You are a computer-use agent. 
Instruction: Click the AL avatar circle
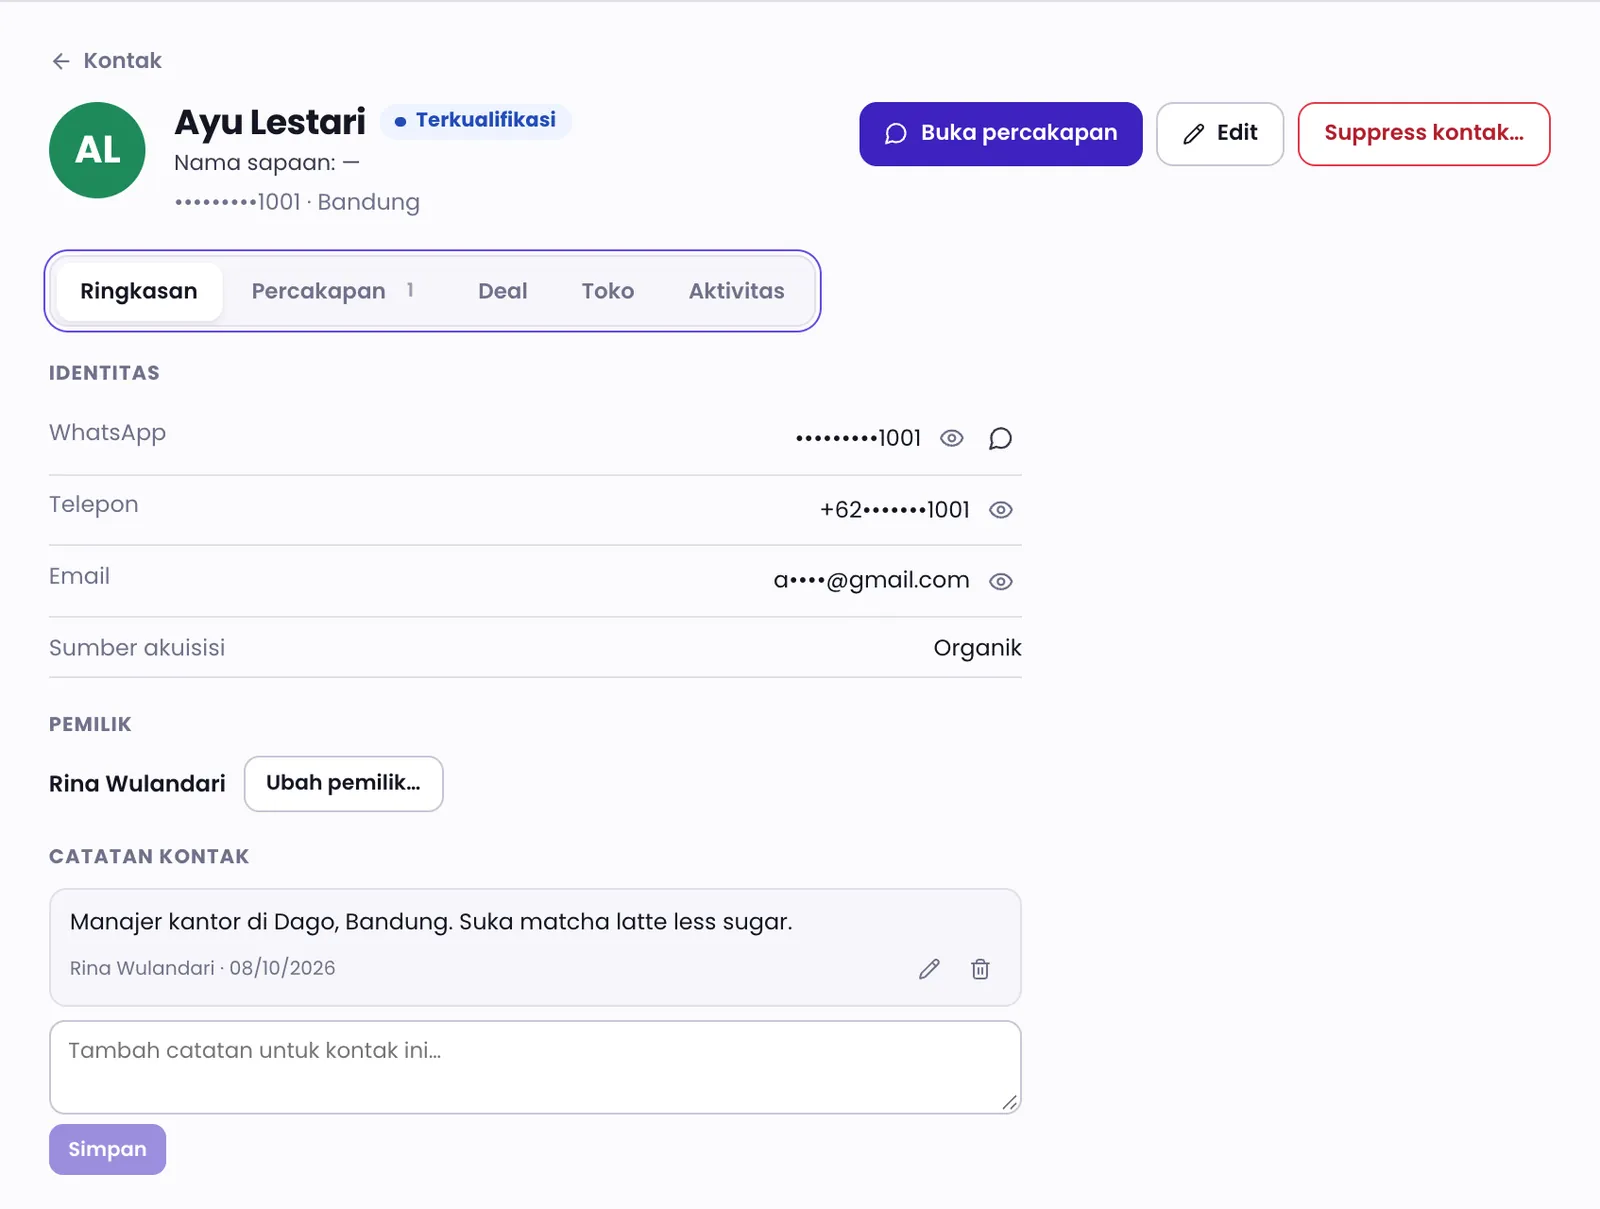pyautogui.click(x=97, y=150)
